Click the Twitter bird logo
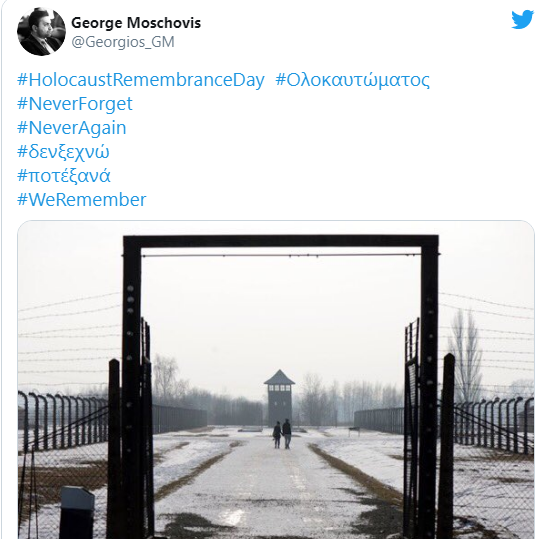The width and height of the screenshot is (540, 539). pos(522,19)
